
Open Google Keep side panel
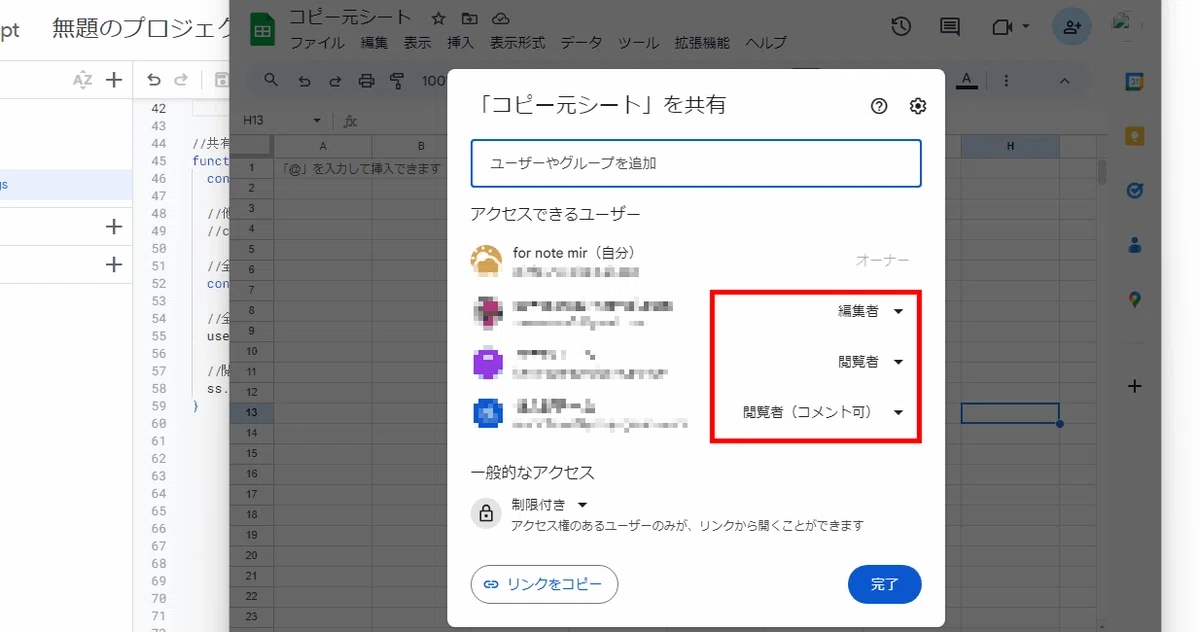1134,136
